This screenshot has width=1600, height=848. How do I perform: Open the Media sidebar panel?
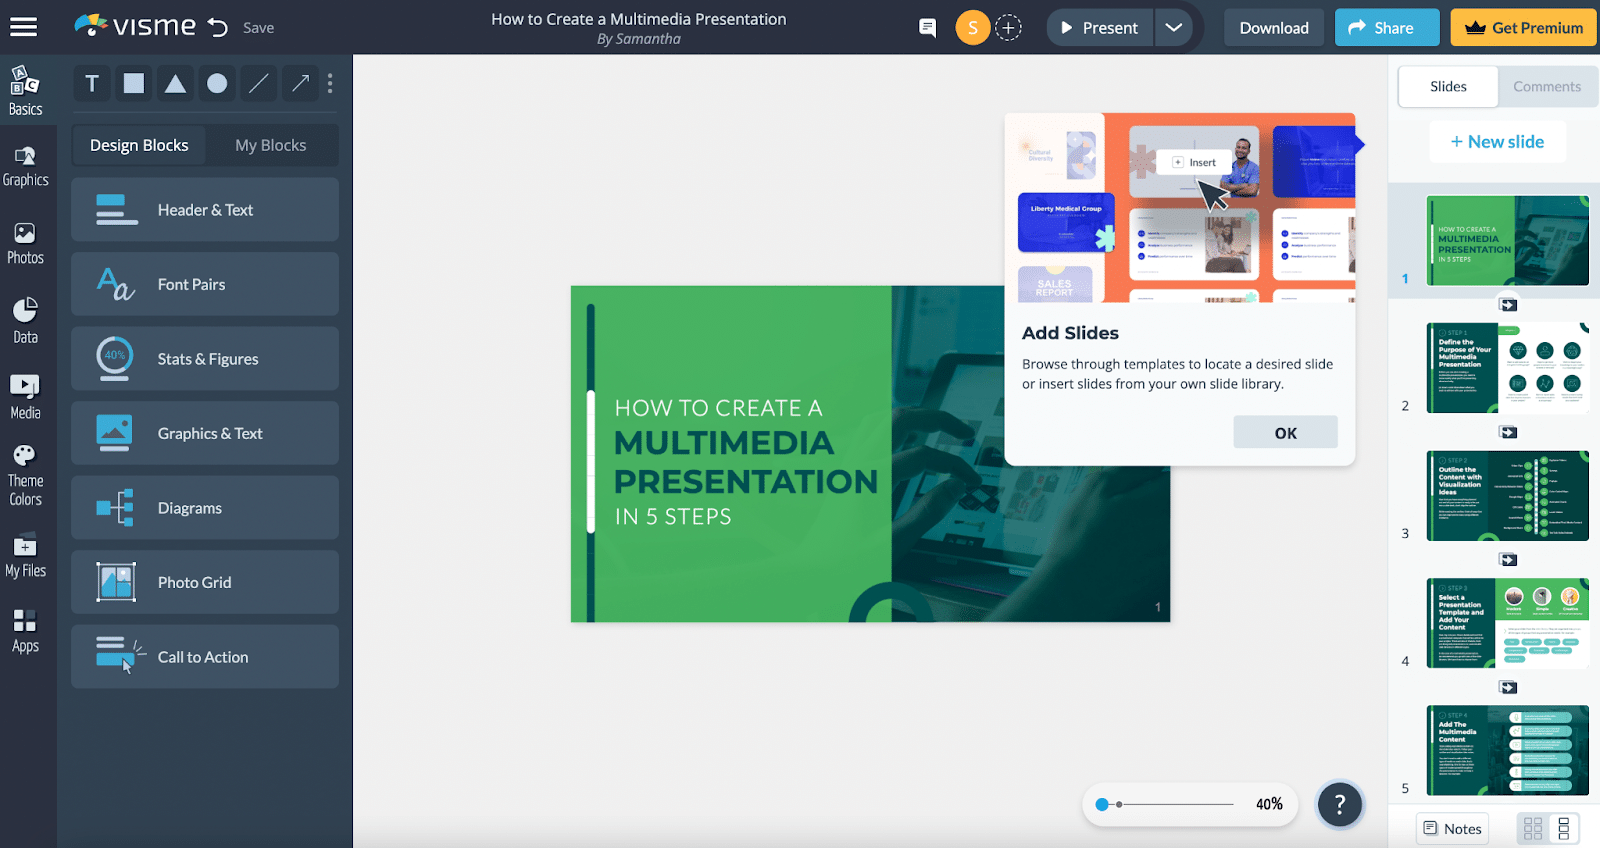pyautogui.click(x=25, y=397)
